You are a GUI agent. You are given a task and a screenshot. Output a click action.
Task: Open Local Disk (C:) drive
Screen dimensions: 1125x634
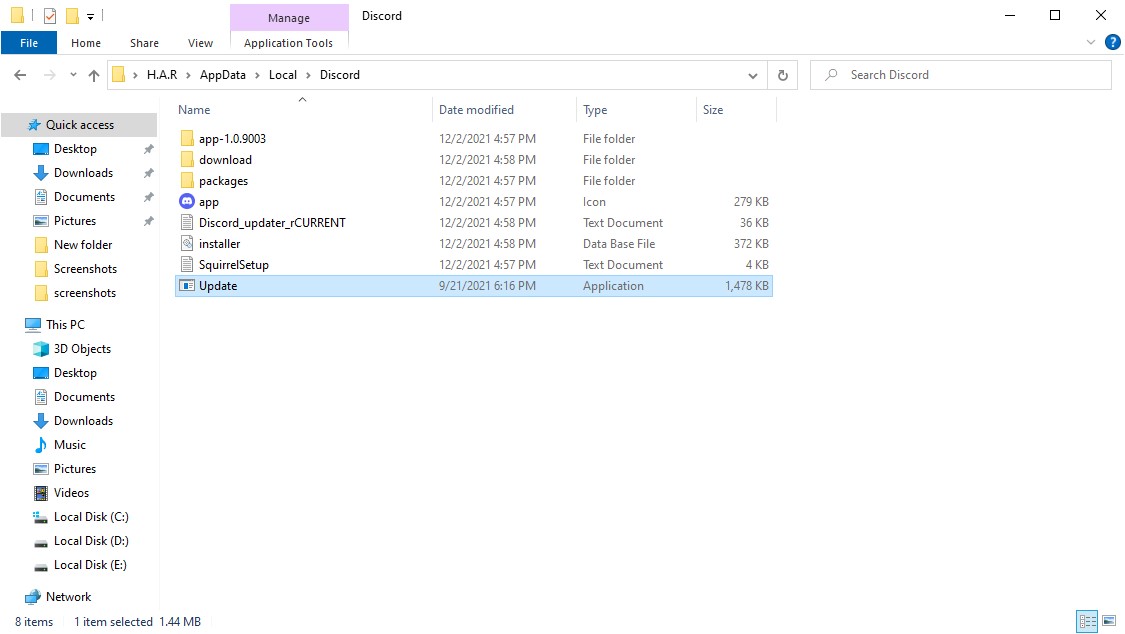click(x=90, y=516)
